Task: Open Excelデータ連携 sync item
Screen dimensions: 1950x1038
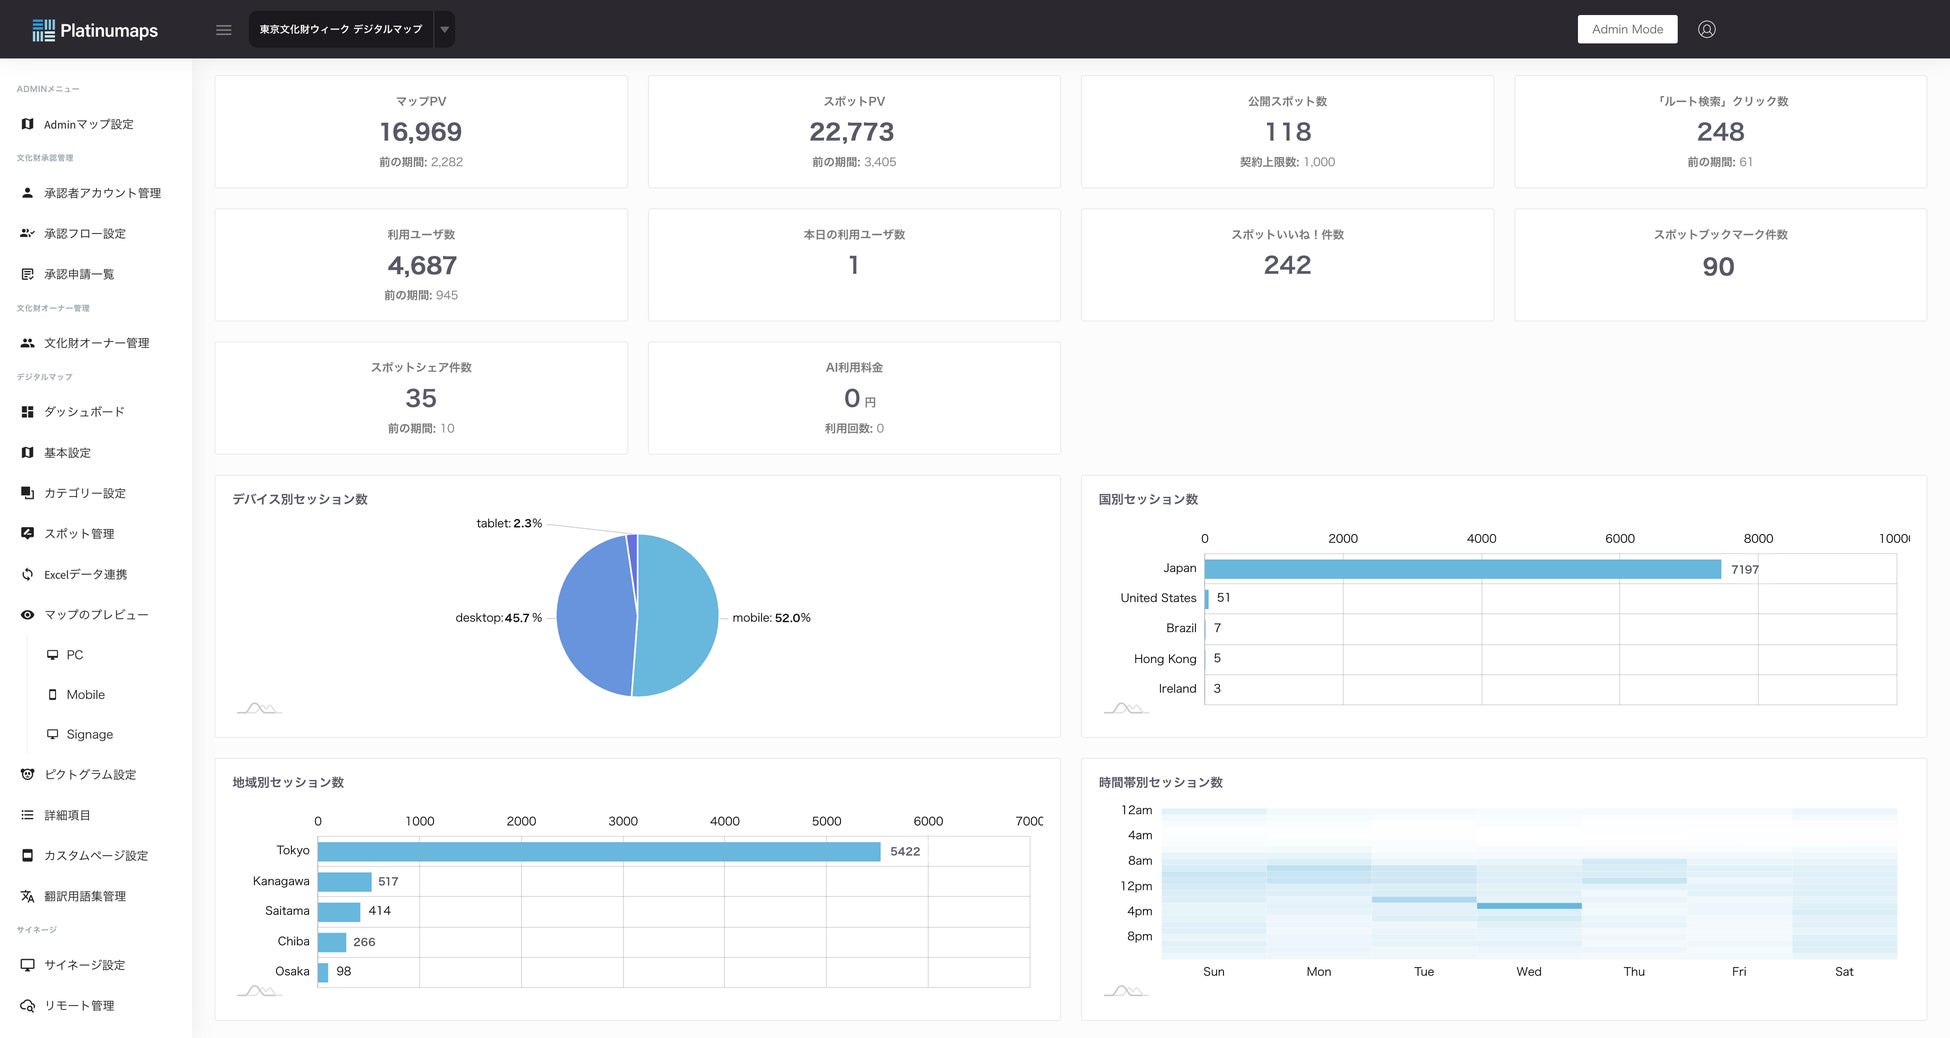Action: 85,574
